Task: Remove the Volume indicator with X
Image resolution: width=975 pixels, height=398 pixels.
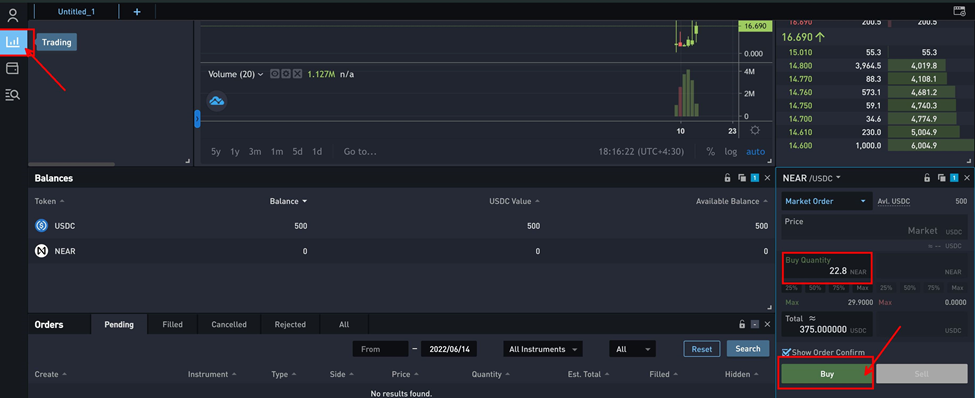Action: [297, 74]
